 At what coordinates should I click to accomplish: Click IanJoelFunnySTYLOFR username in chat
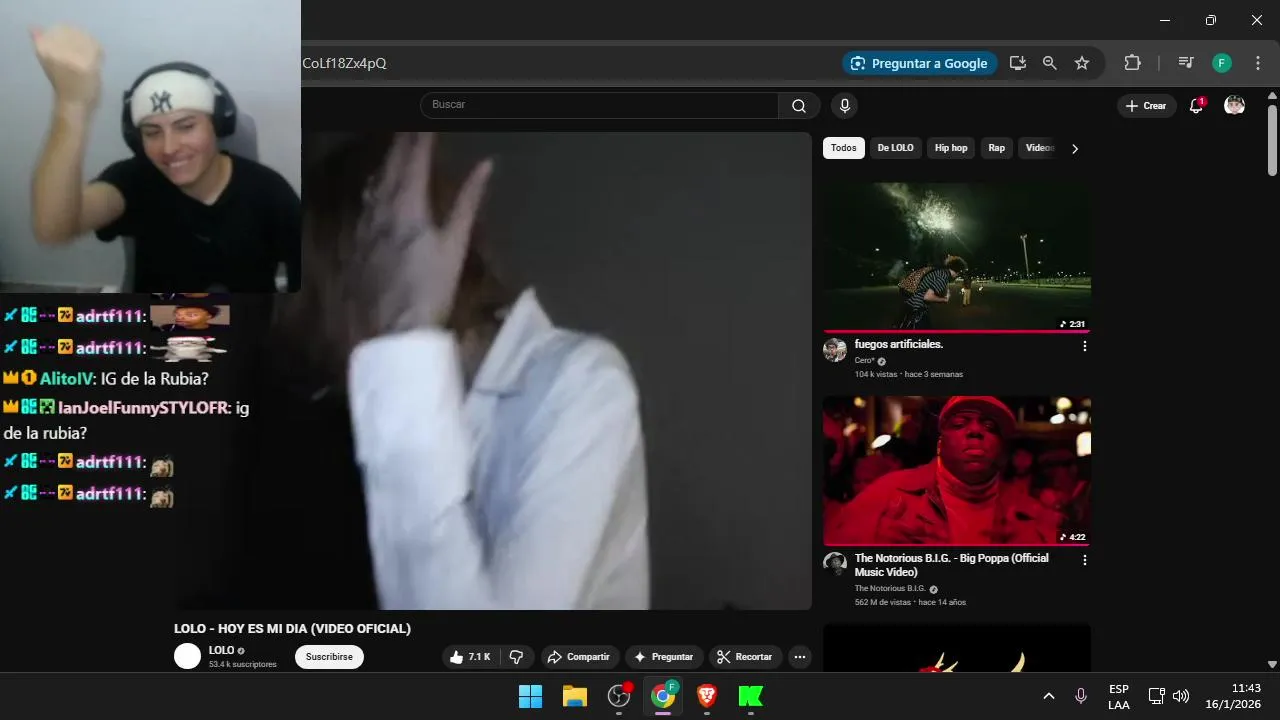click(x=145, y=408)
